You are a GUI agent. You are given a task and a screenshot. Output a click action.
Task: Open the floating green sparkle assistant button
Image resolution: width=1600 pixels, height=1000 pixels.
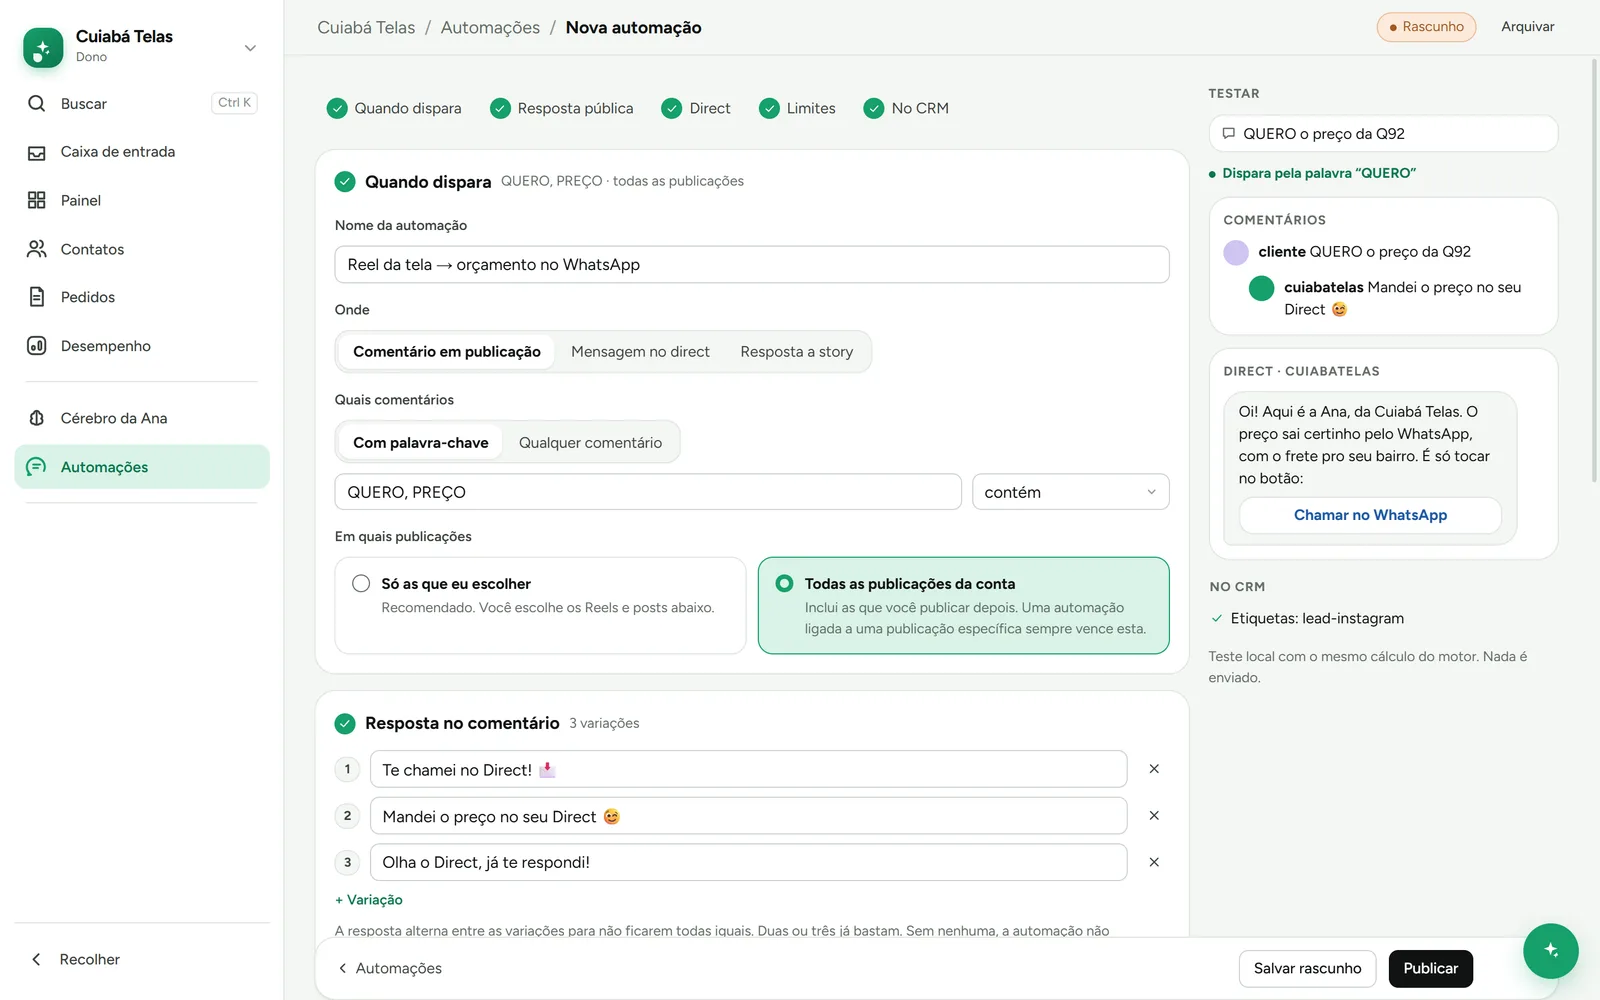[x=1550, y=950]
